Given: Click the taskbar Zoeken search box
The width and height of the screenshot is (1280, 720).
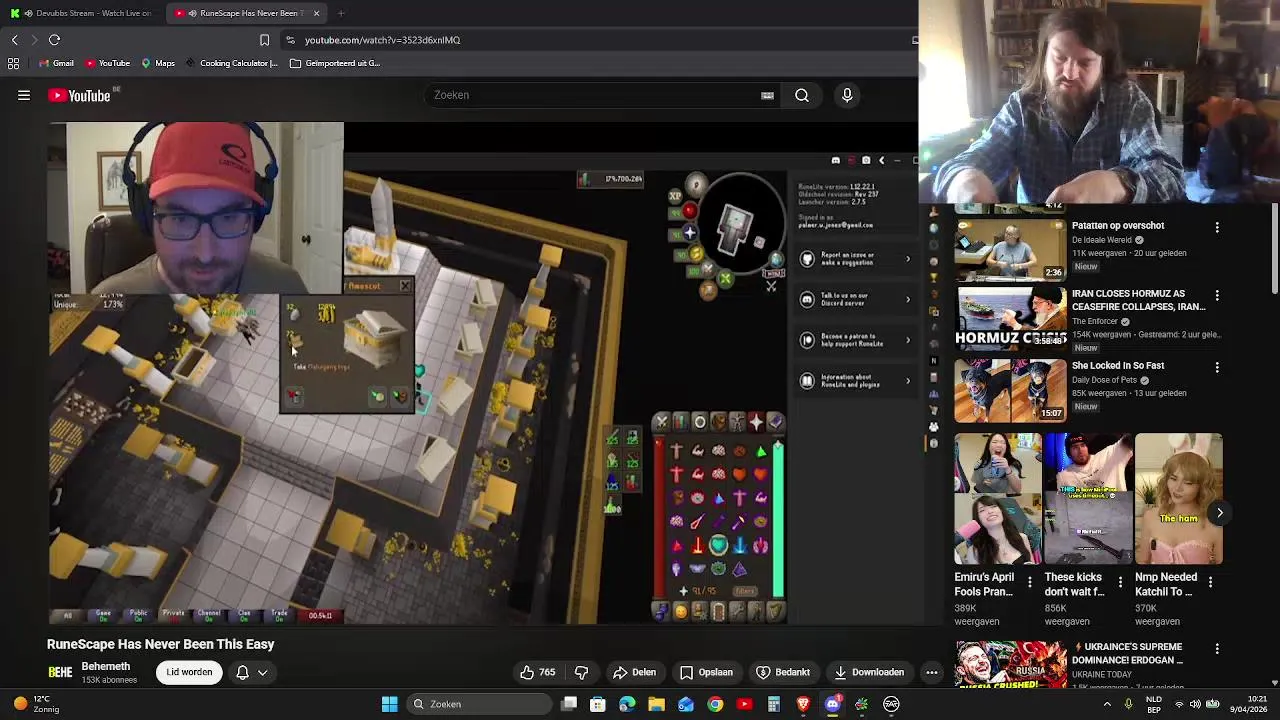Looking at the screenshot, I should [480, 704].
